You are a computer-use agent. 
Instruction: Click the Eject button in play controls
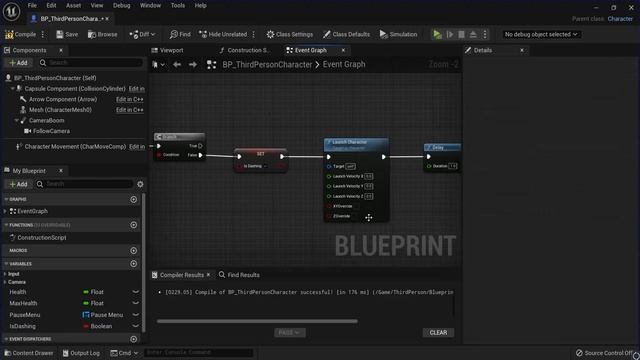point(473,35)
